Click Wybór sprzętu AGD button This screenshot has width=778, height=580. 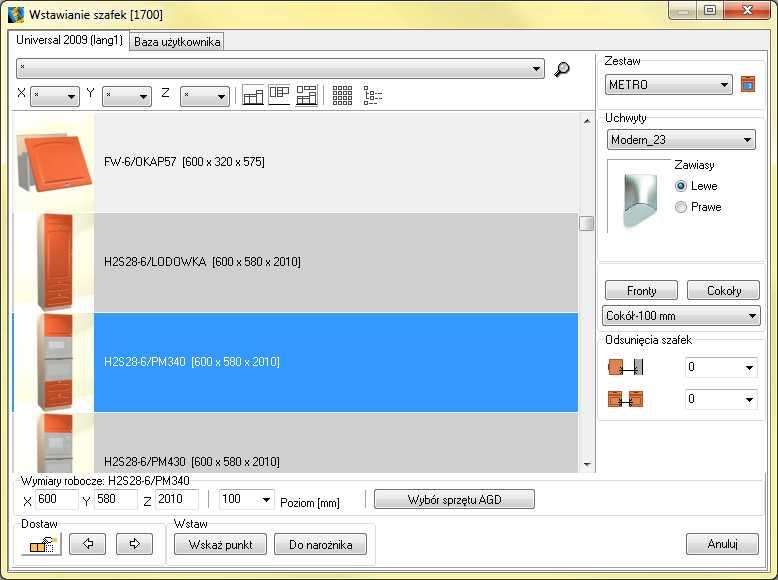point(454,499)
